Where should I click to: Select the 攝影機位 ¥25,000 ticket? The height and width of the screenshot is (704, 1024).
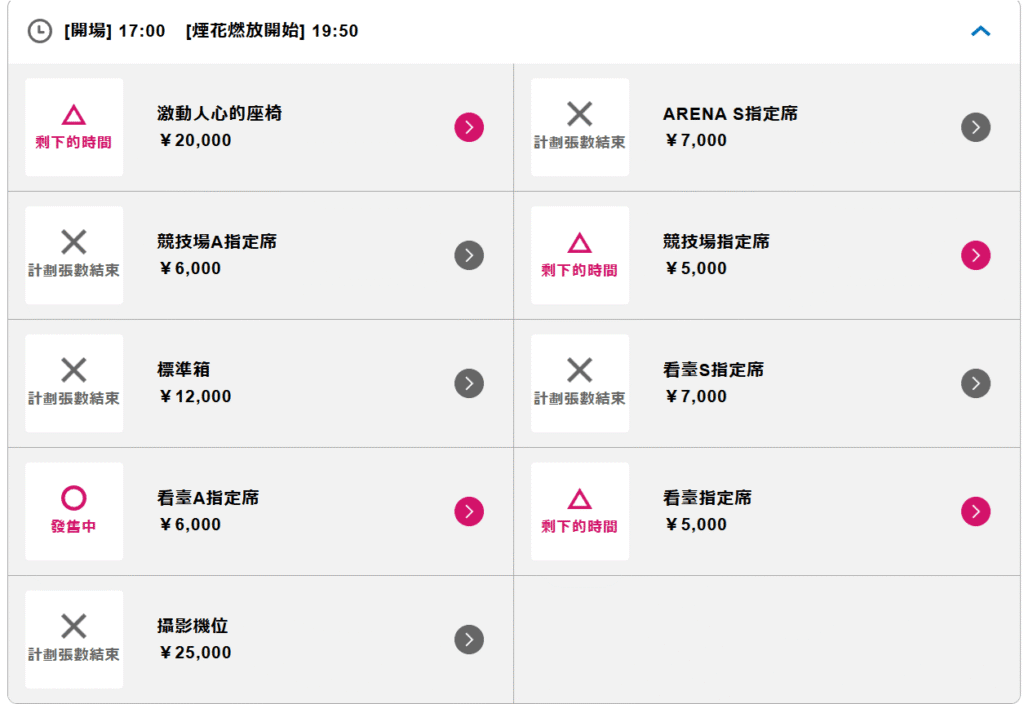pyautogui.click(x=260, y=639)
